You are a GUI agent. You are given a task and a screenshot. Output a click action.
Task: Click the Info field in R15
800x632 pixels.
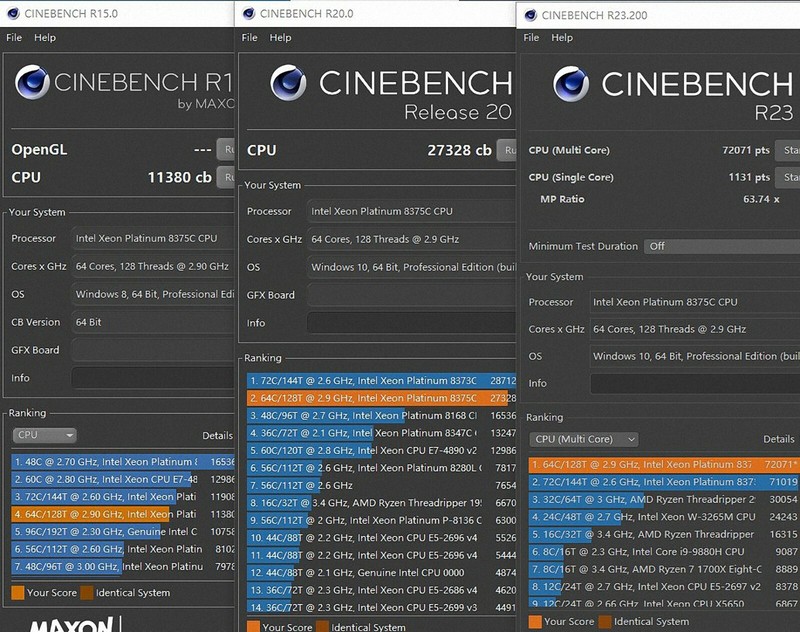click(153, 378)
